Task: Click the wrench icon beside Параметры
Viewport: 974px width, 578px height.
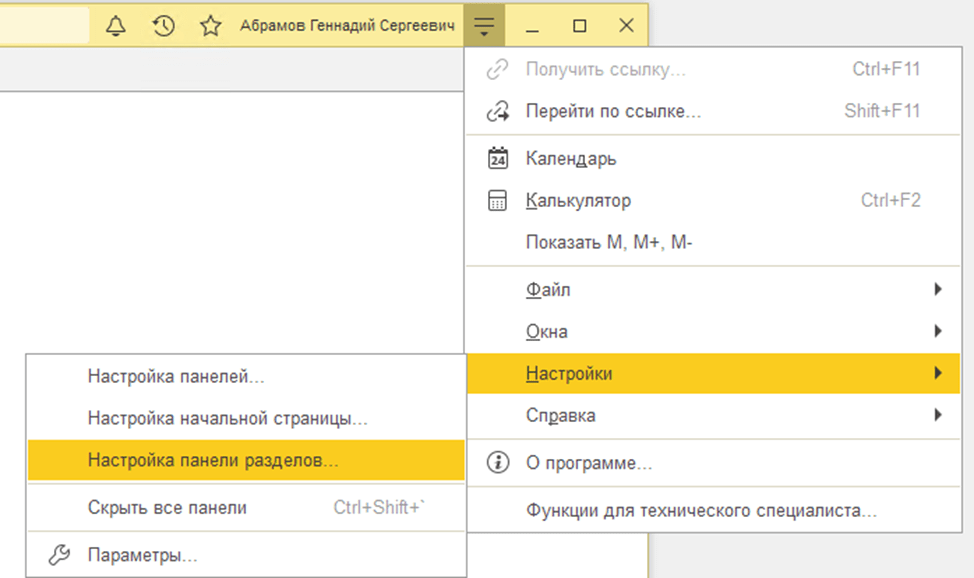Action: click(60, 555)
